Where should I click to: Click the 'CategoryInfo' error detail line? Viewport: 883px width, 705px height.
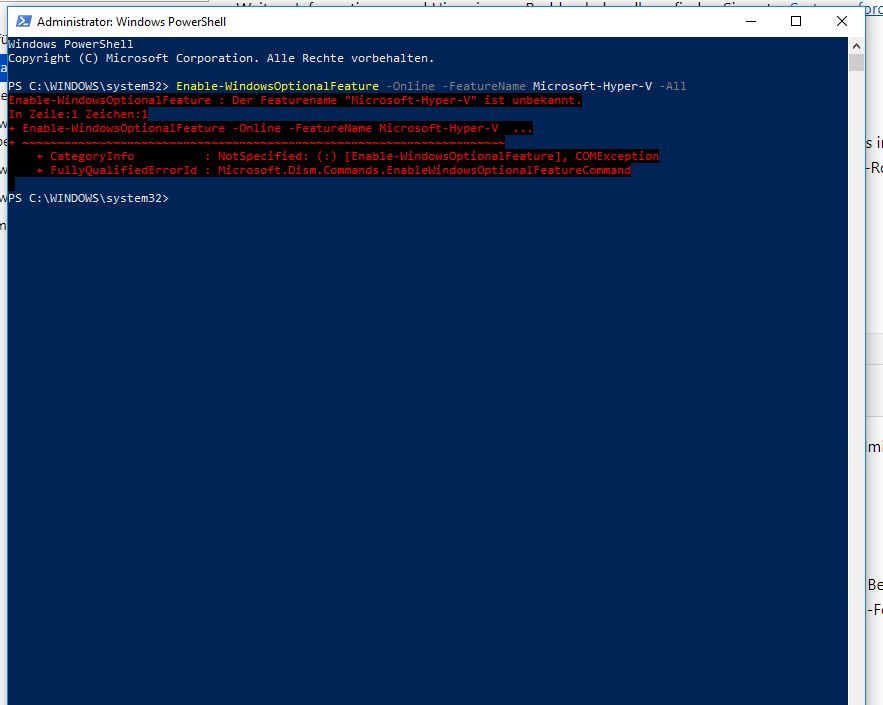click(x=347, y=156)
